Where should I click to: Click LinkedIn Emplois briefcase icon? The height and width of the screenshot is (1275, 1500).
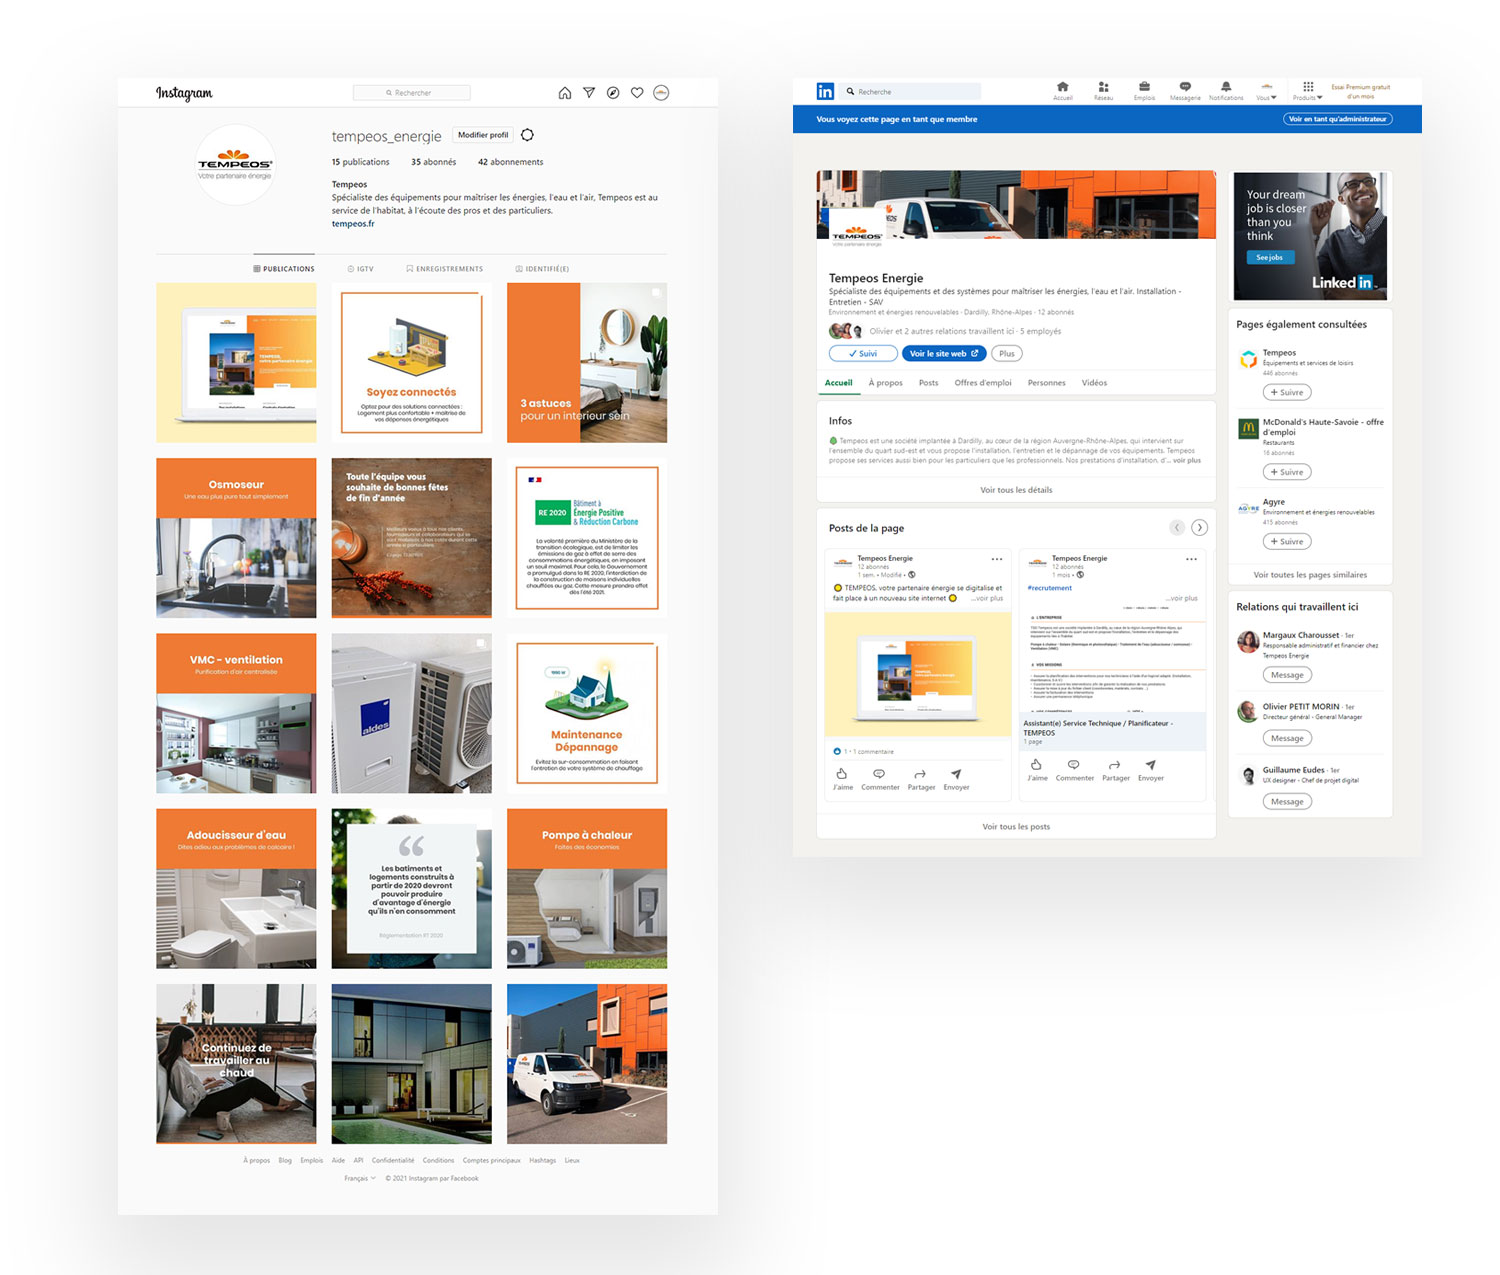(x=1144, y=90)
